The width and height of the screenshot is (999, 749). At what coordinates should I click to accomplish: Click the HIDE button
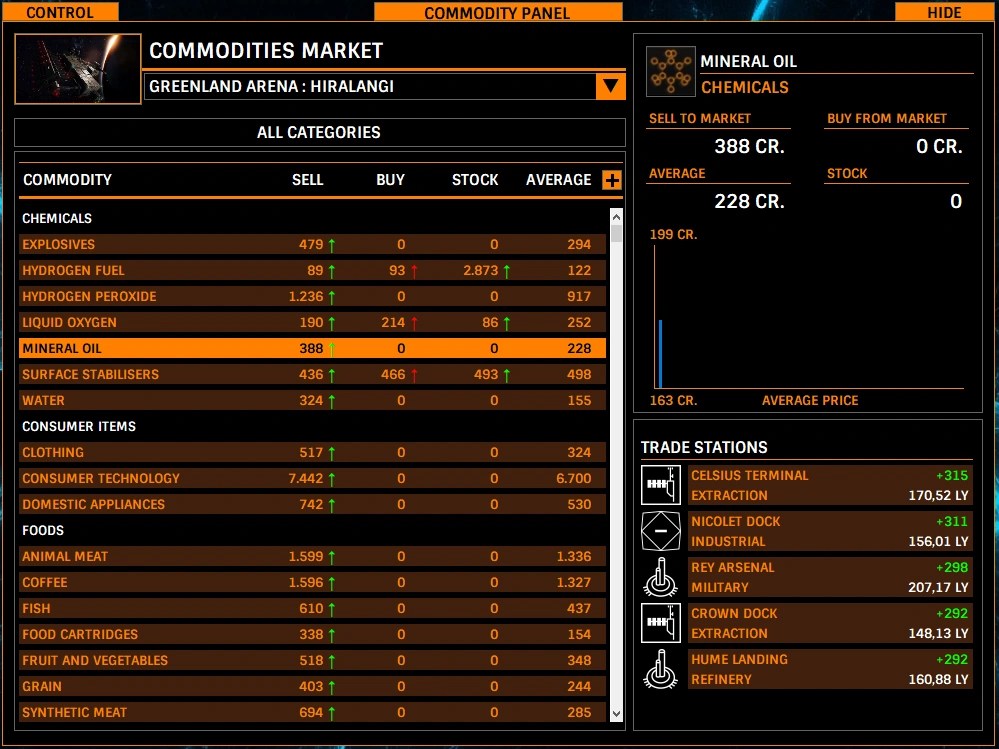[943, 12]
